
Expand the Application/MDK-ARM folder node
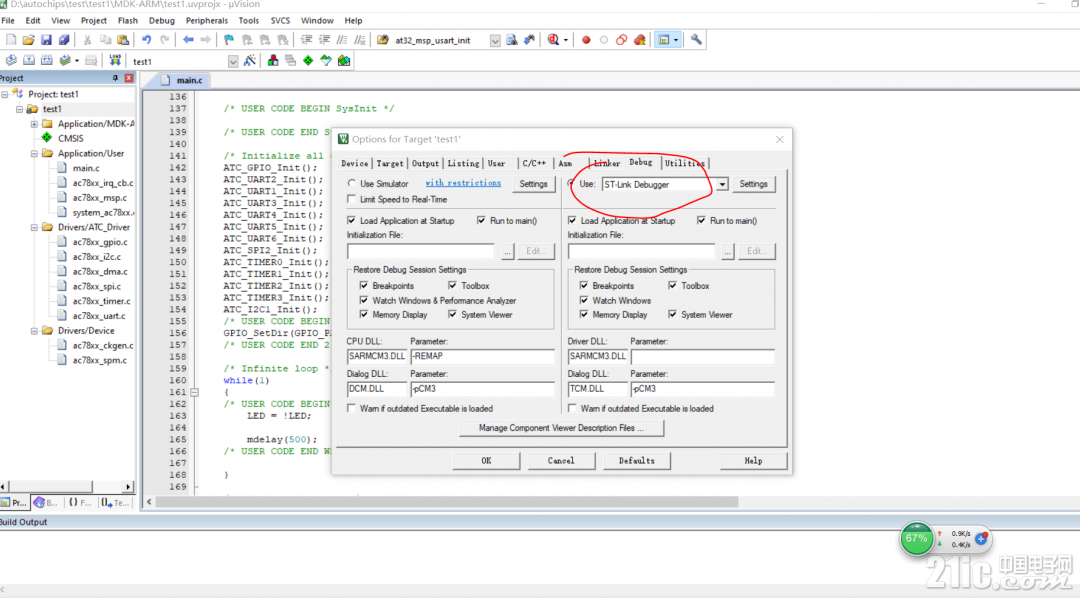coord(34,124)
